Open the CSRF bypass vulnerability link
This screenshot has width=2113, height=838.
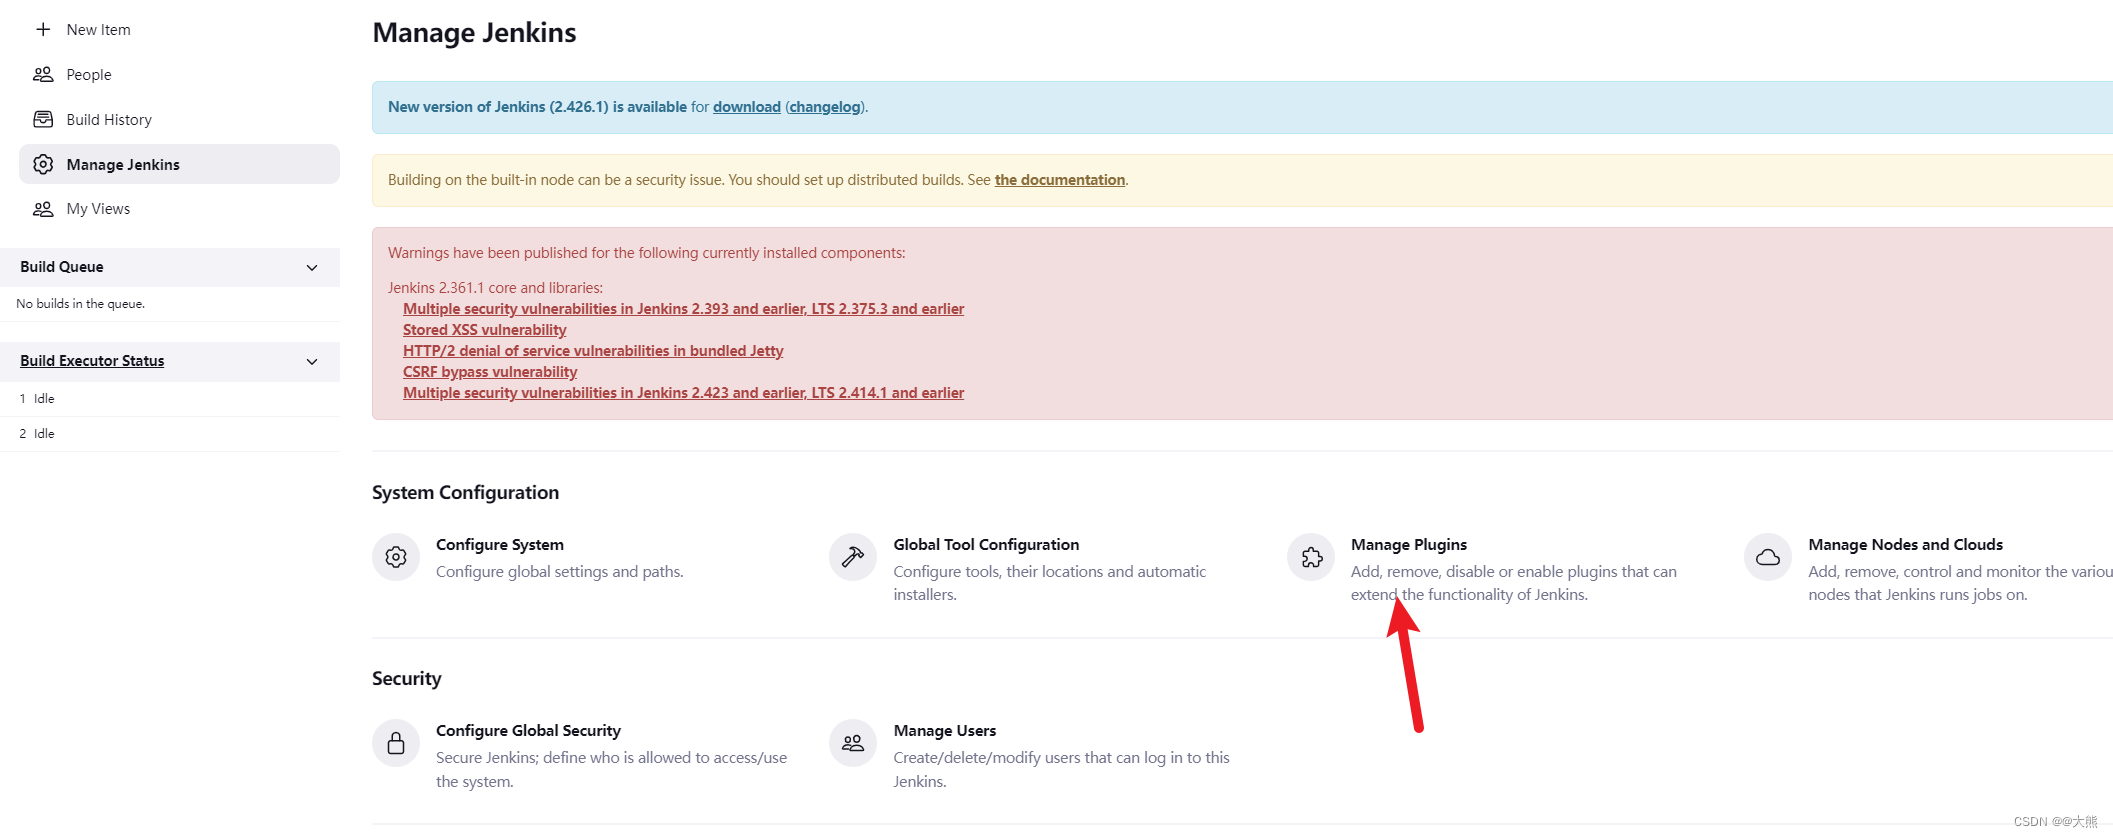point(490,372)
